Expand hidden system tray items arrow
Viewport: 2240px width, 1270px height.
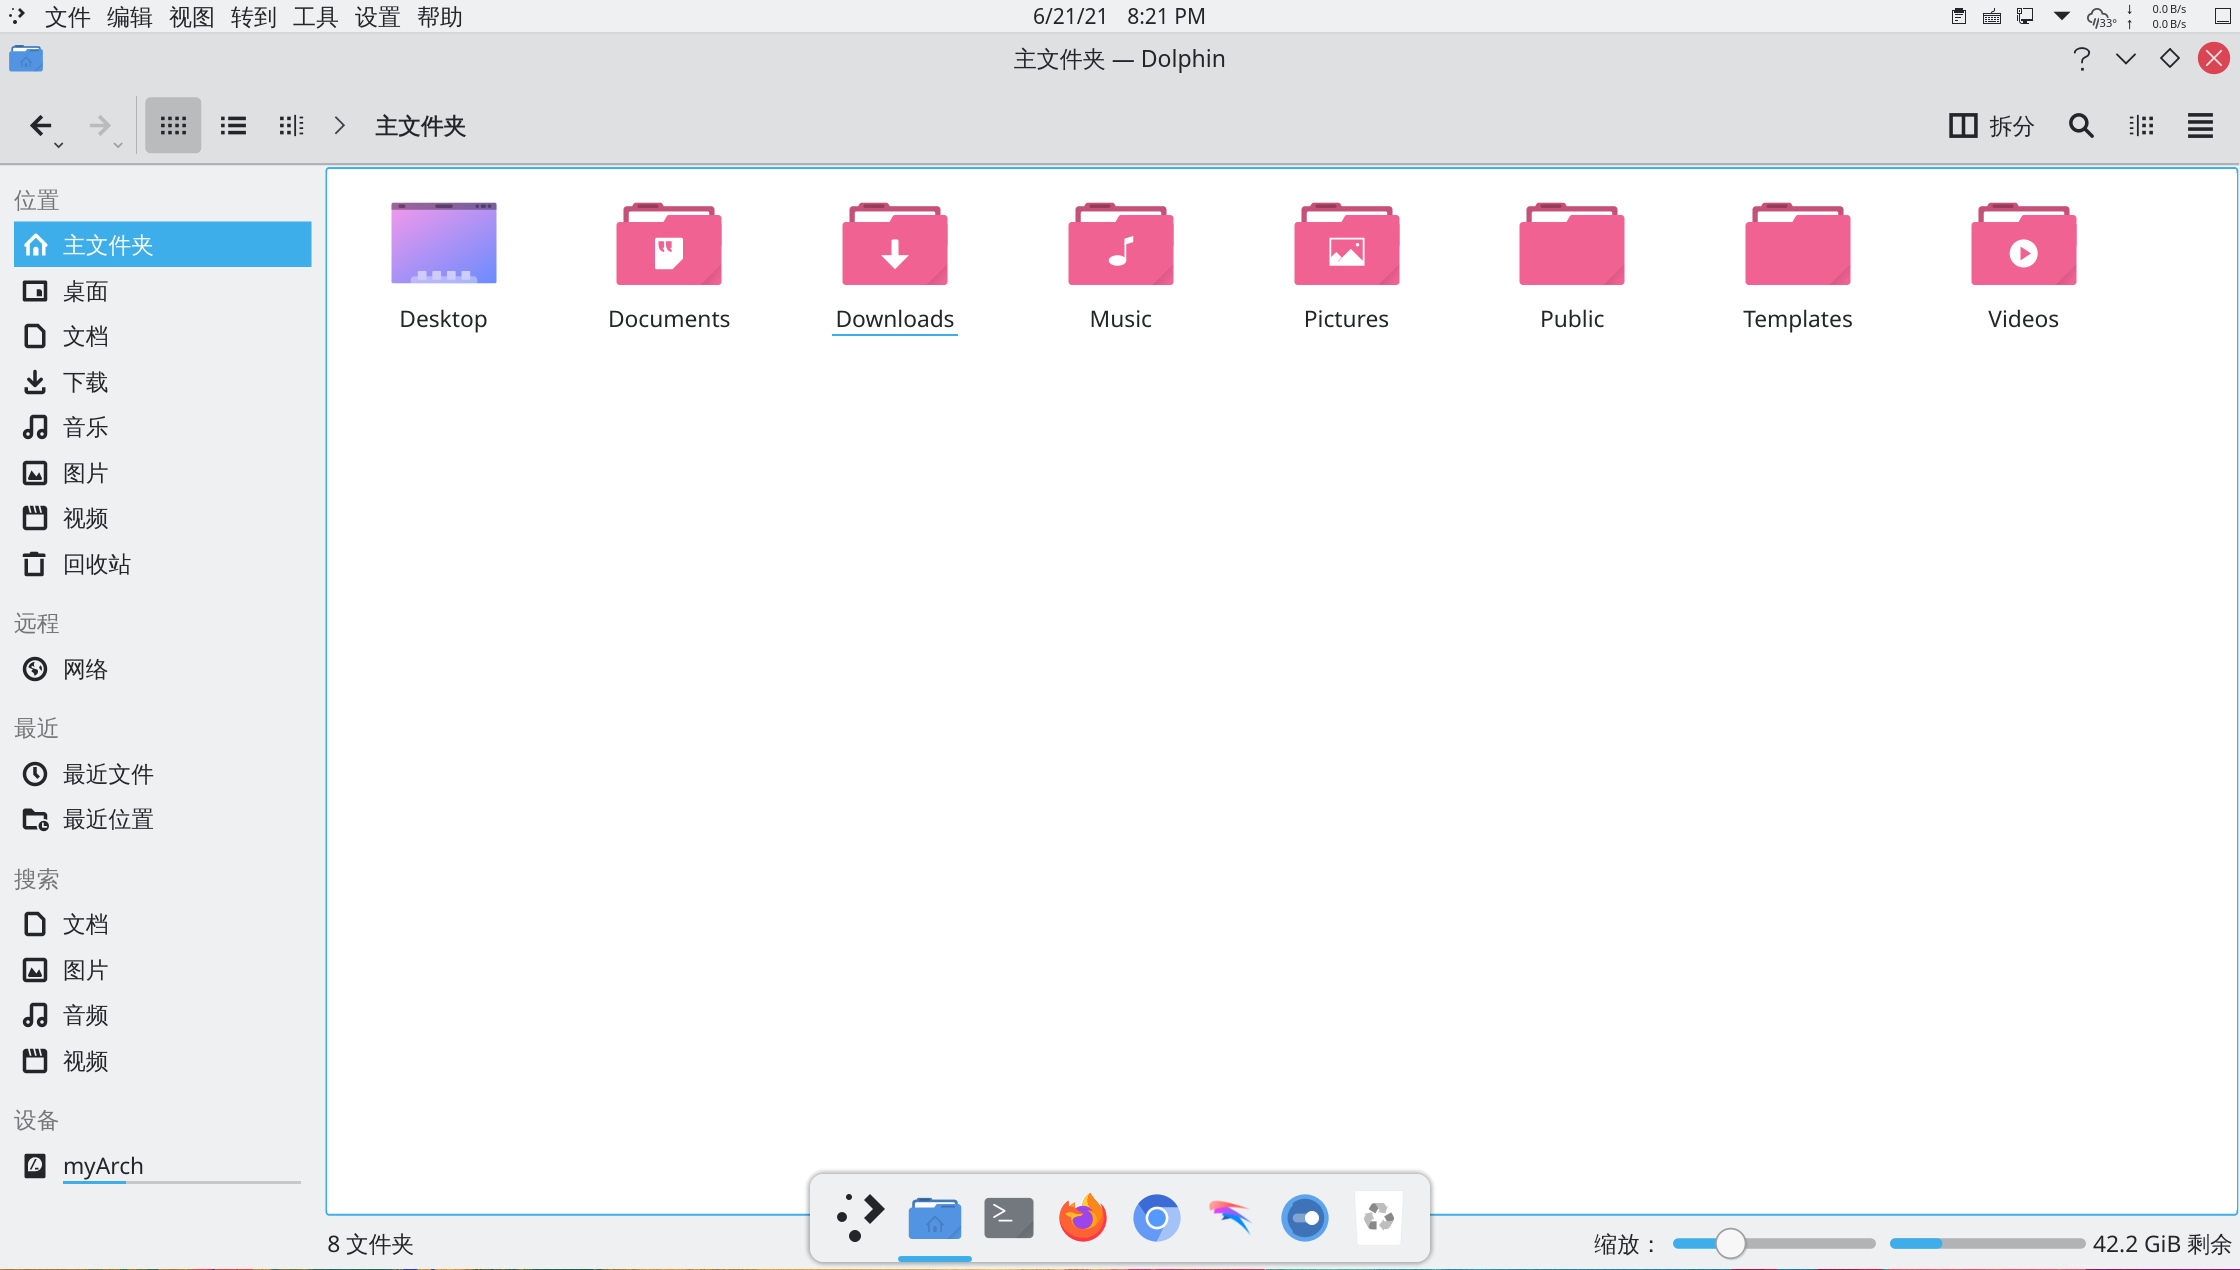pos(2060,16)
